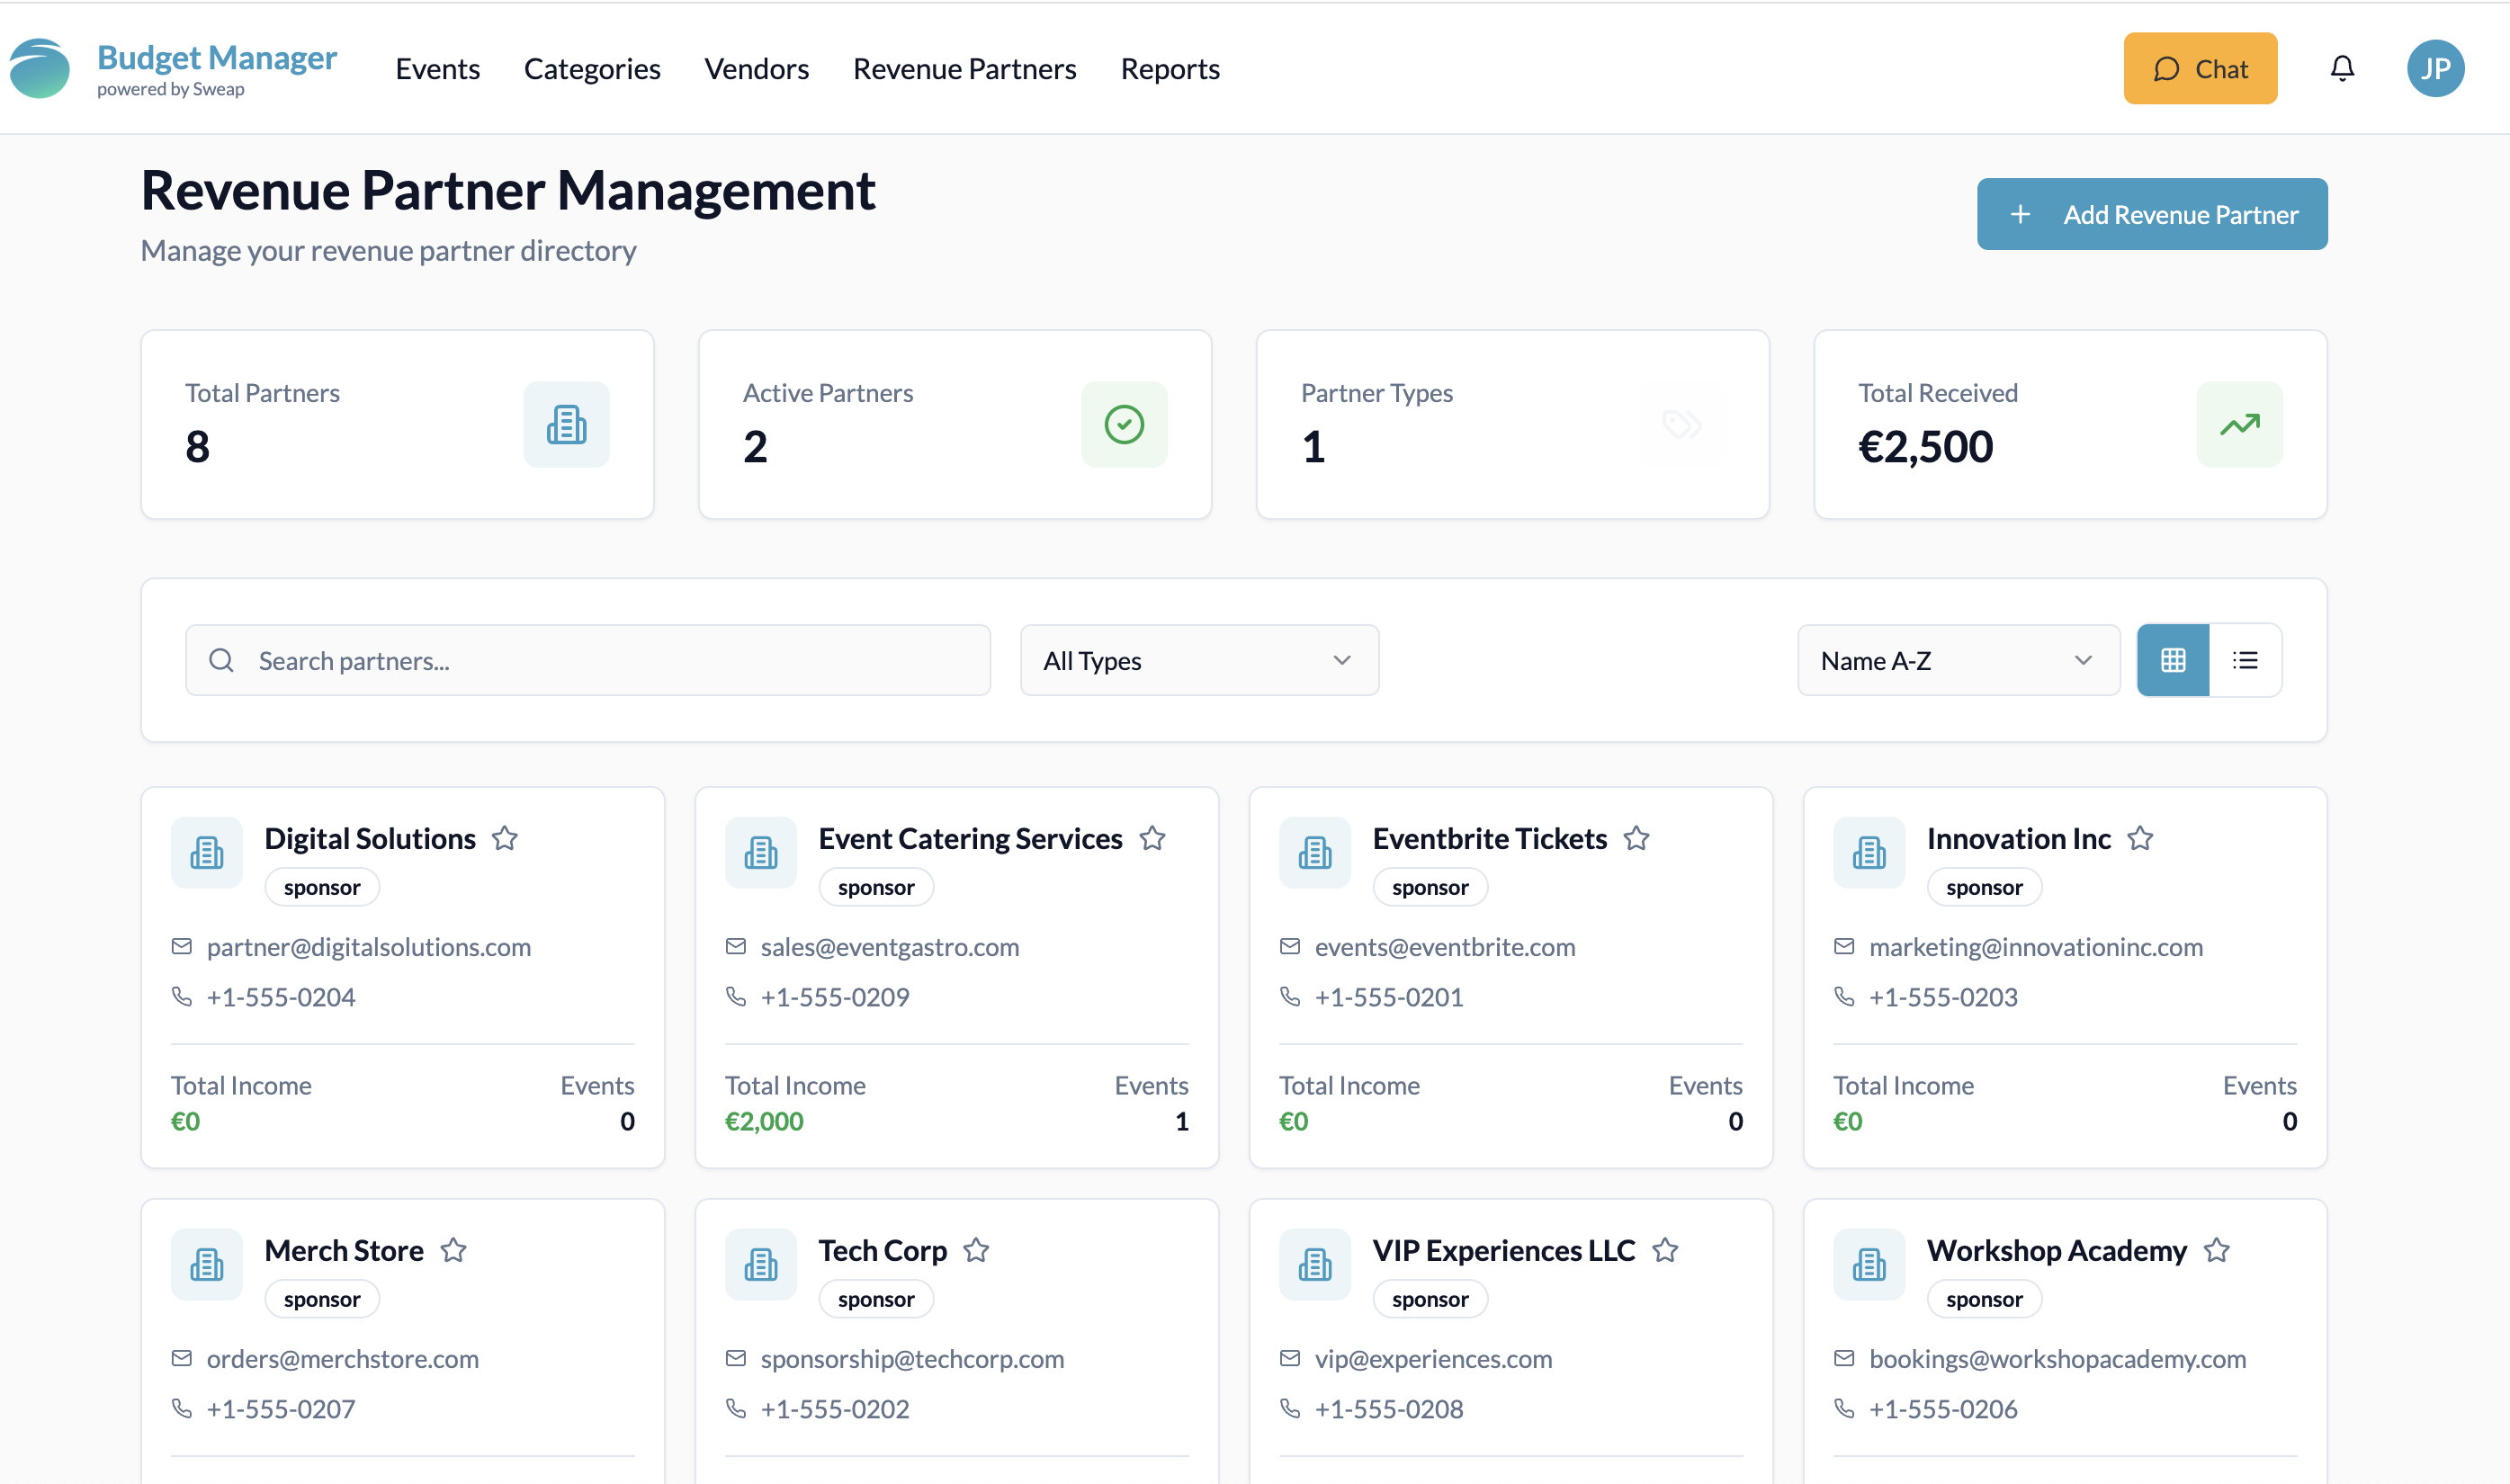Click the sponsor tag on Merch Store

[x=322, y=1299]
